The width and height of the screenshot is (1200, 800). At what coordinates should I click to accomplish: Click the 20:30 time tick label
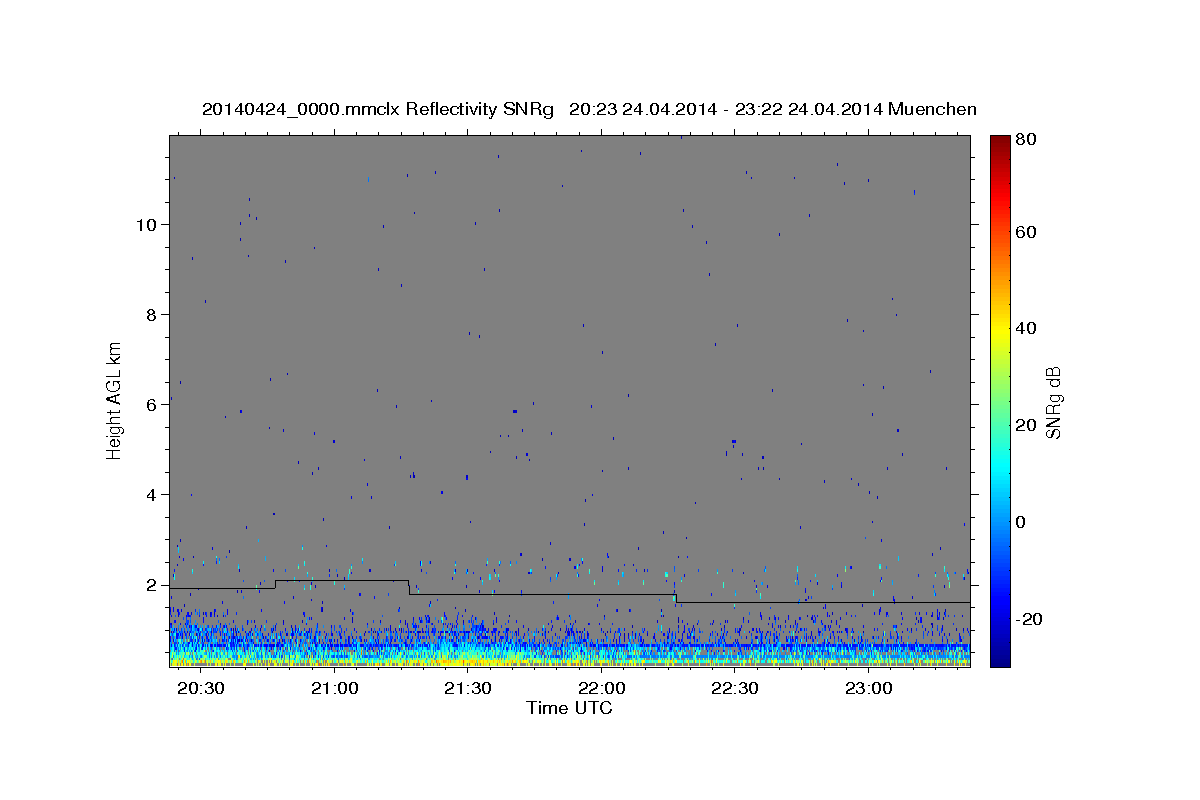pyautogui.click(x=201, y=689)
